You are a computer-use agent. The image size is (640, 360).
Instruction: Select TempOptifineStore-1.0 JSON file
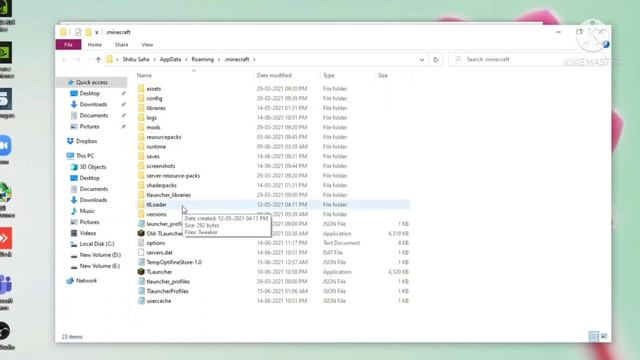coord(174,262)
